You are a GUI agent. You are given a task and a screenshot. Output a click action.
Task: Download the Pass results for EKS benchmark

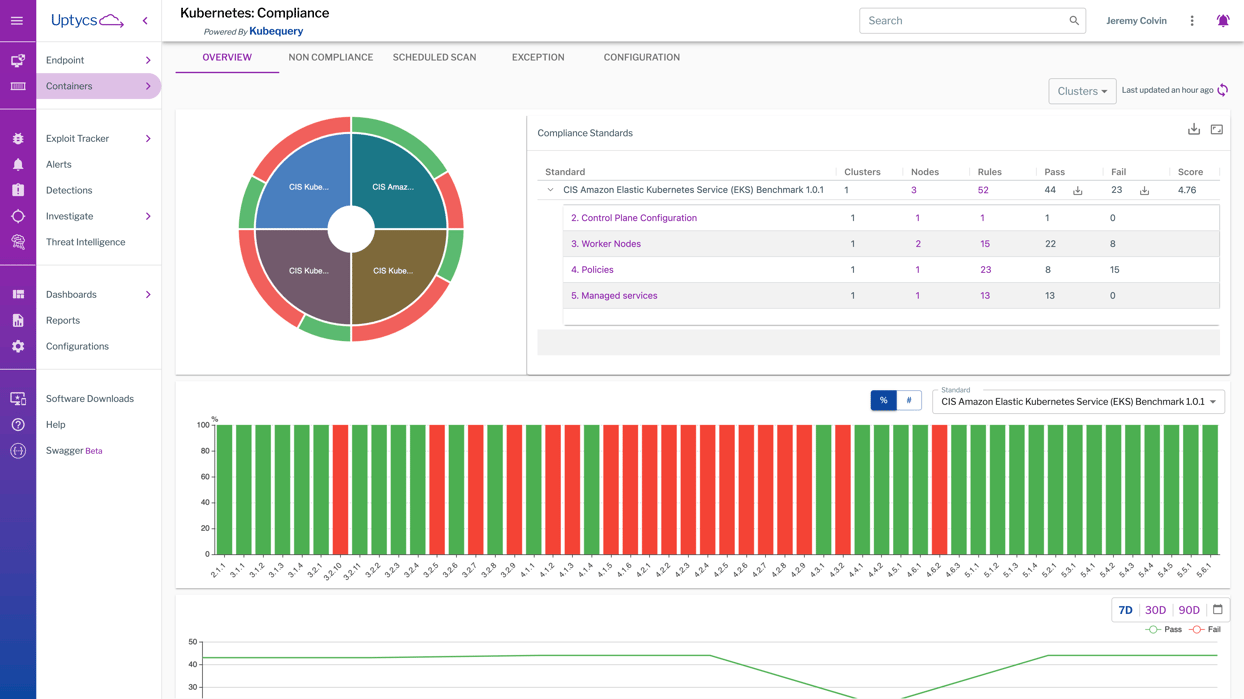1077,190
